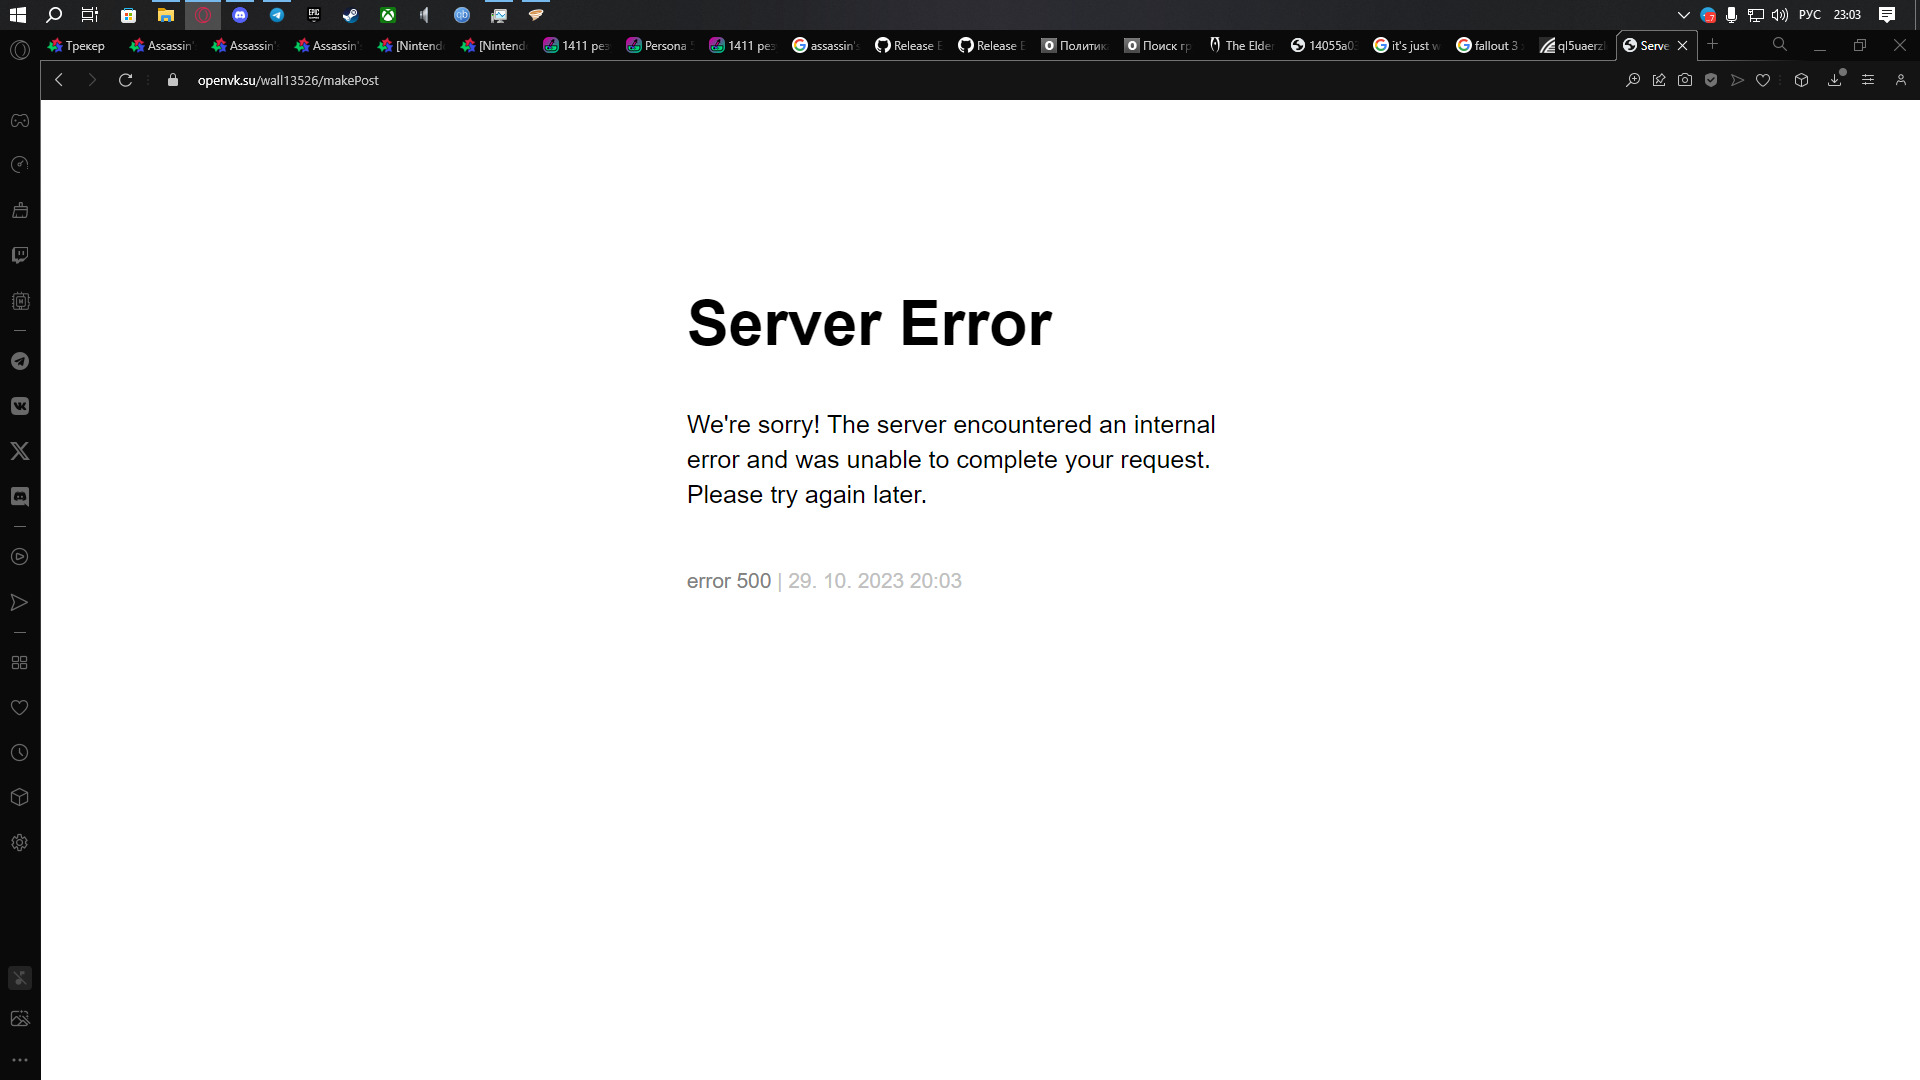Viewport: 1920px width, 1080px height.
Task: Add page to bookmarks heart icon
Action: 1763,80
